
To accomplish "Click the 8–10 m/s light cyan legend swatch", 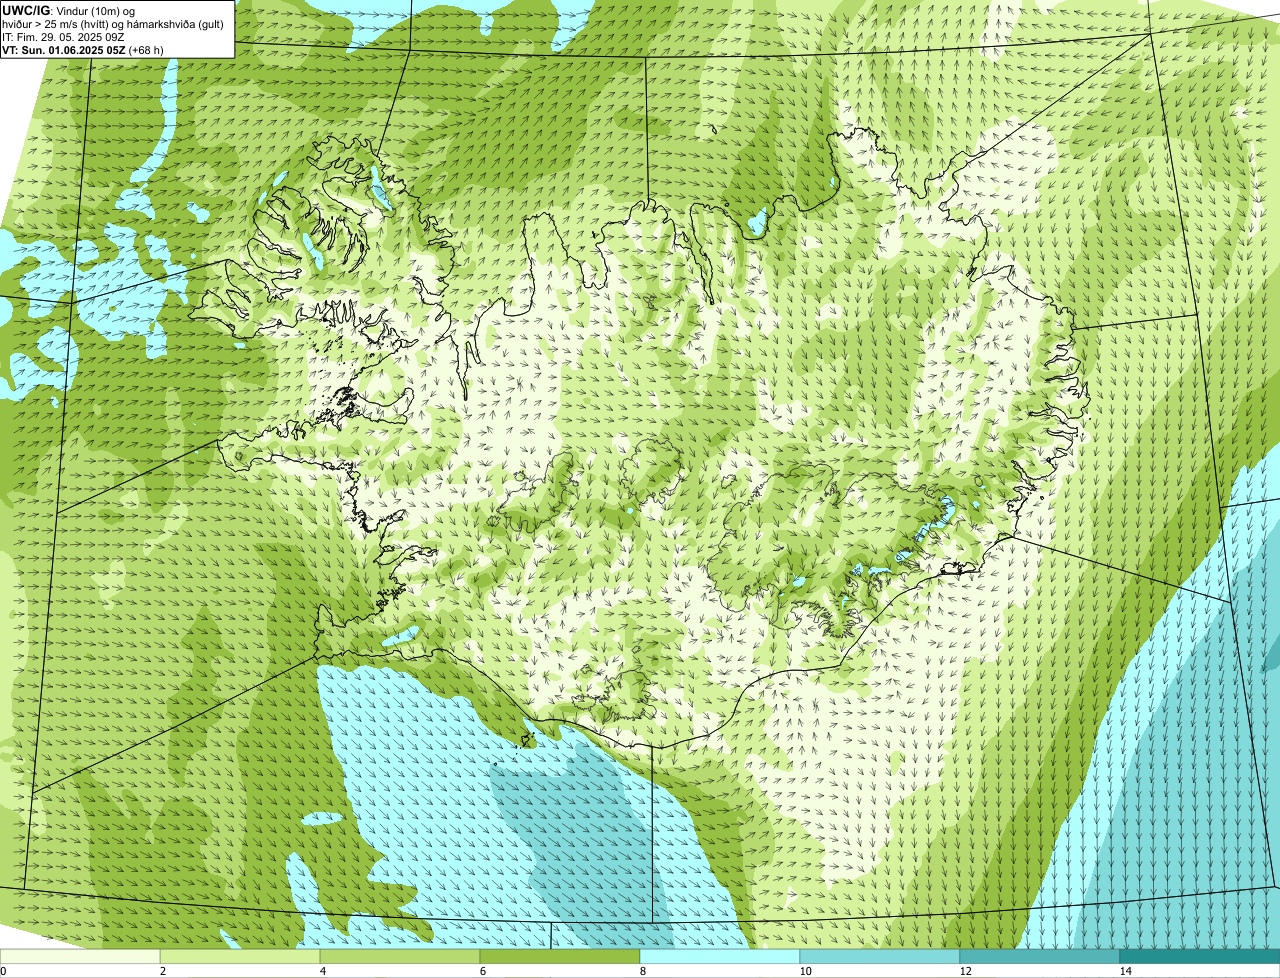I will tap(720, 957).
